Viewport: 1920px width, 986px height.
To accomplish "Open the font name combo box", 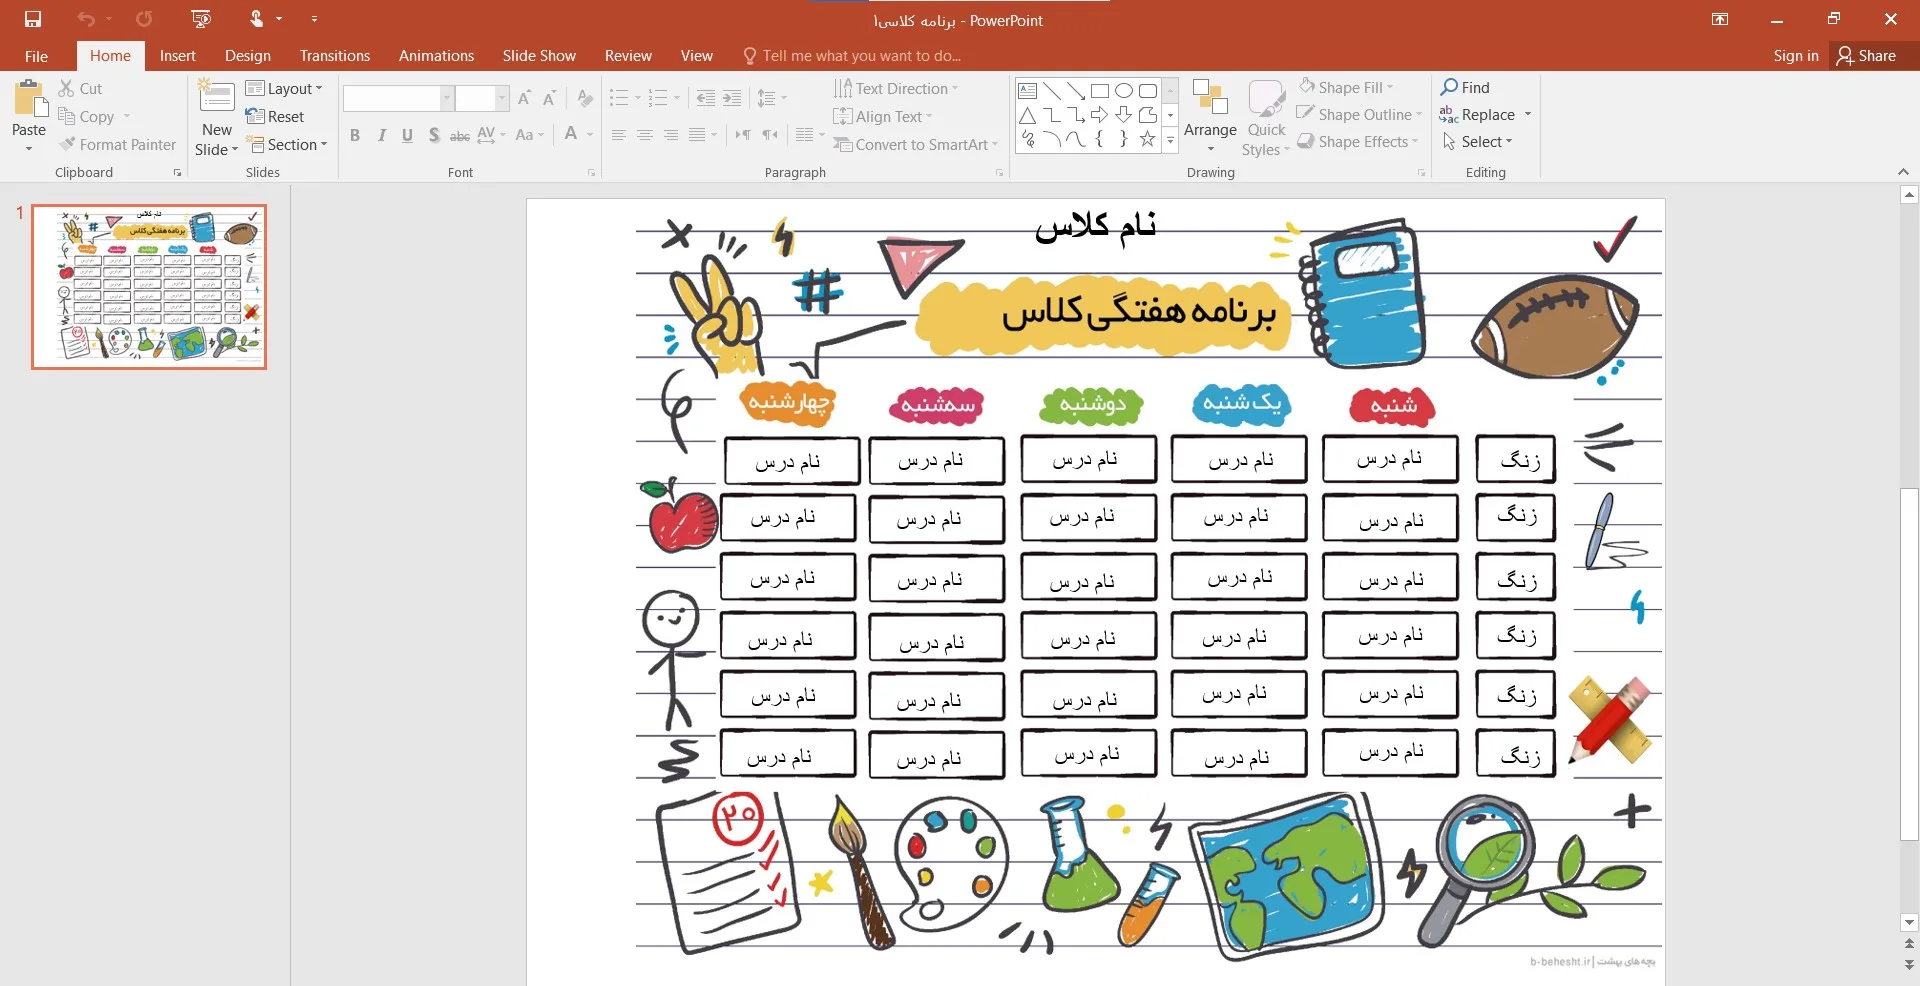I will [x=398, y=98].
